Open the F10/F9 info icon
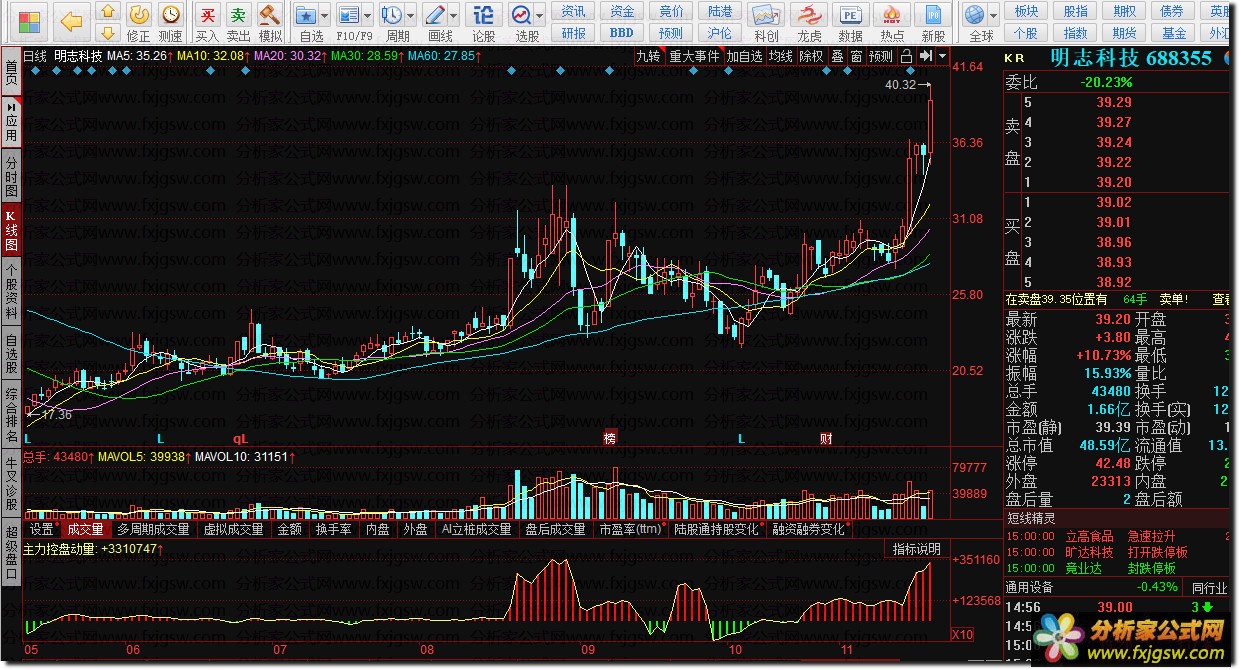The image size is (1241, 670). (x=349, y=15)
